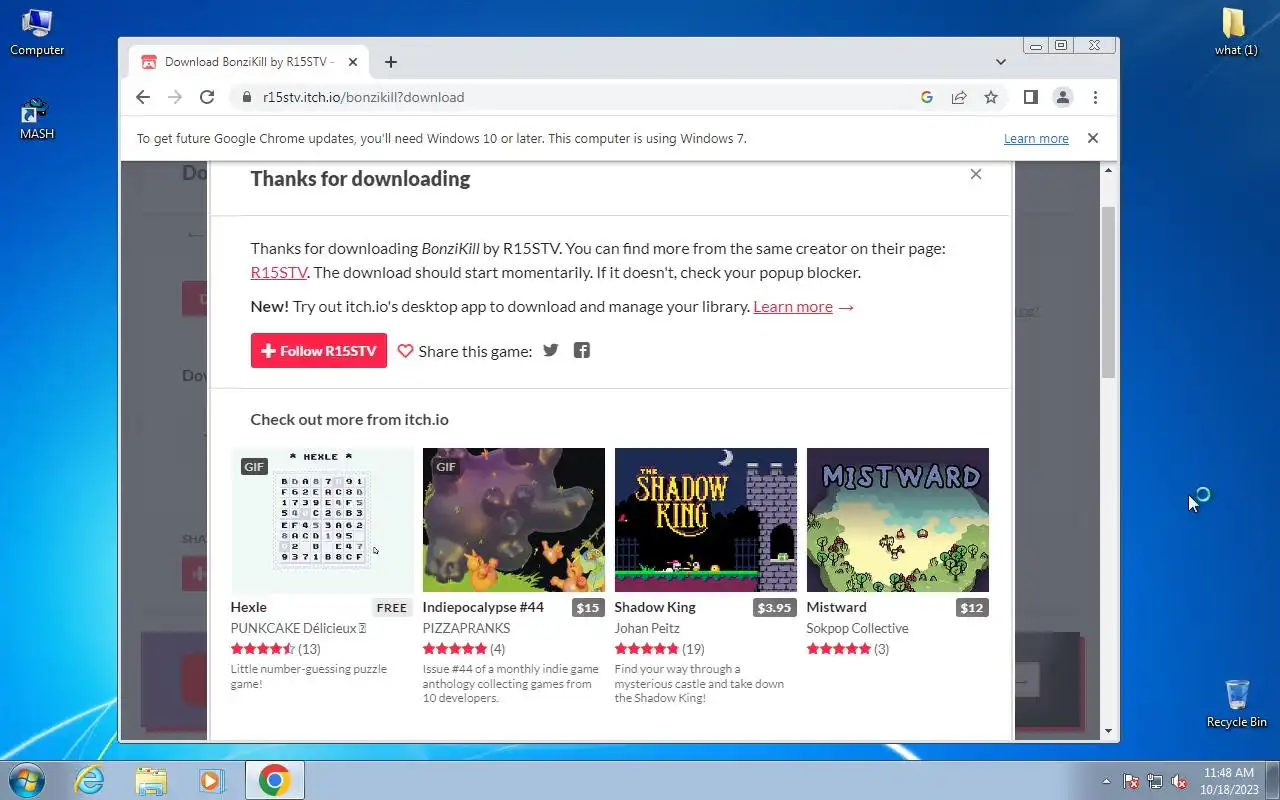Open Windows Explorer from taskbar
This screenshot has width=1280, height=800.
coord(151,780)
